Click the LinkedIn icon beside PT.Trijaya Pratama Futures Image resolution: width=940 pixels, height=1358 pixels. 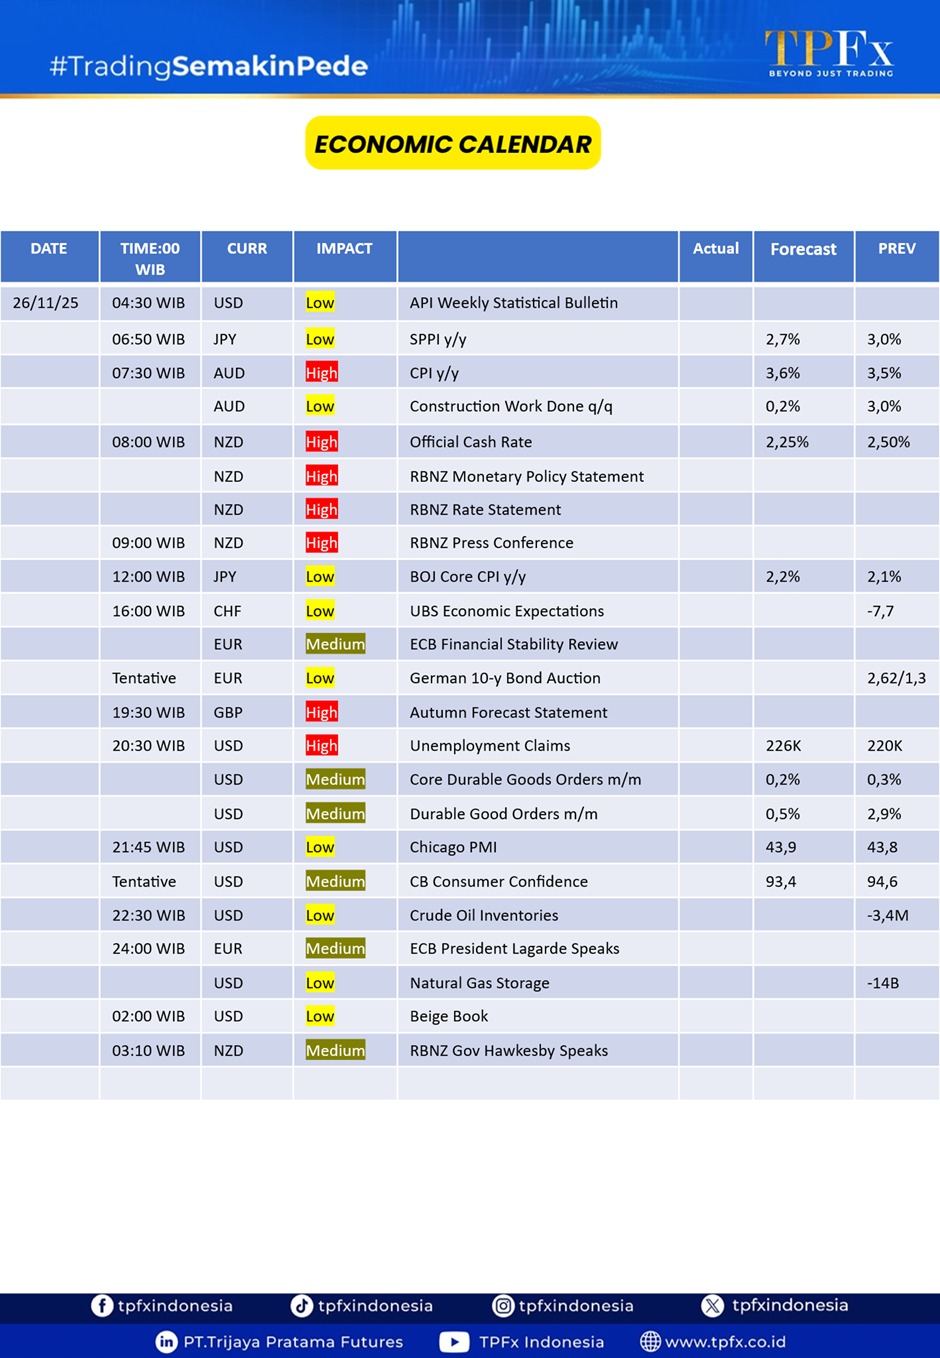click(x=167, y=1342)
